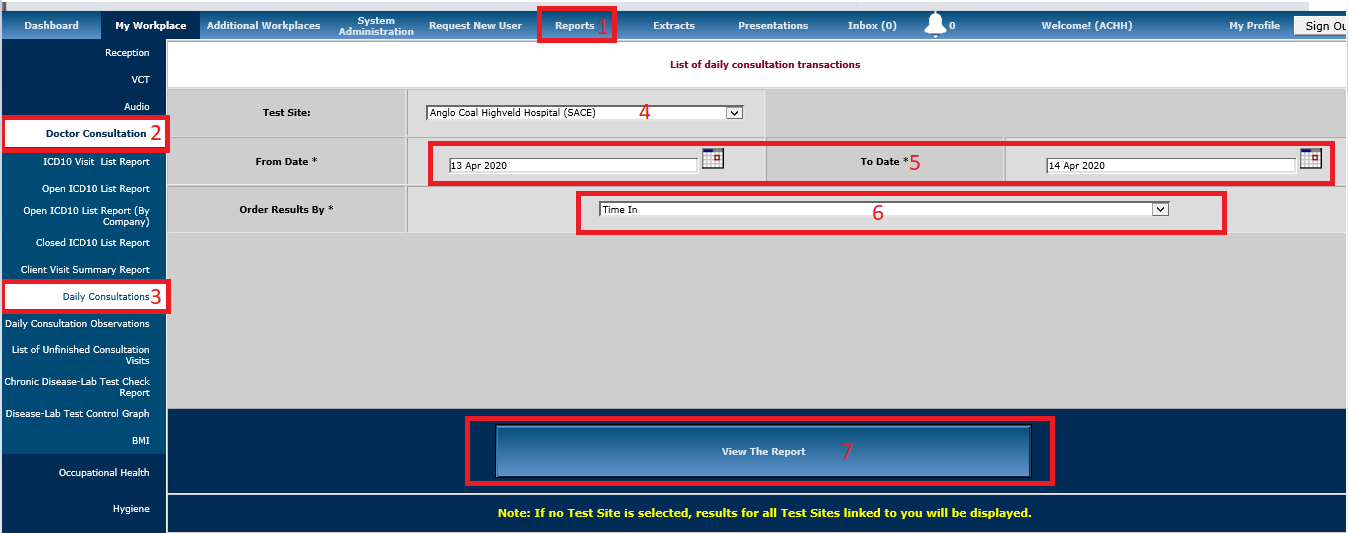Click the Sign Out button

point(1320,26)
